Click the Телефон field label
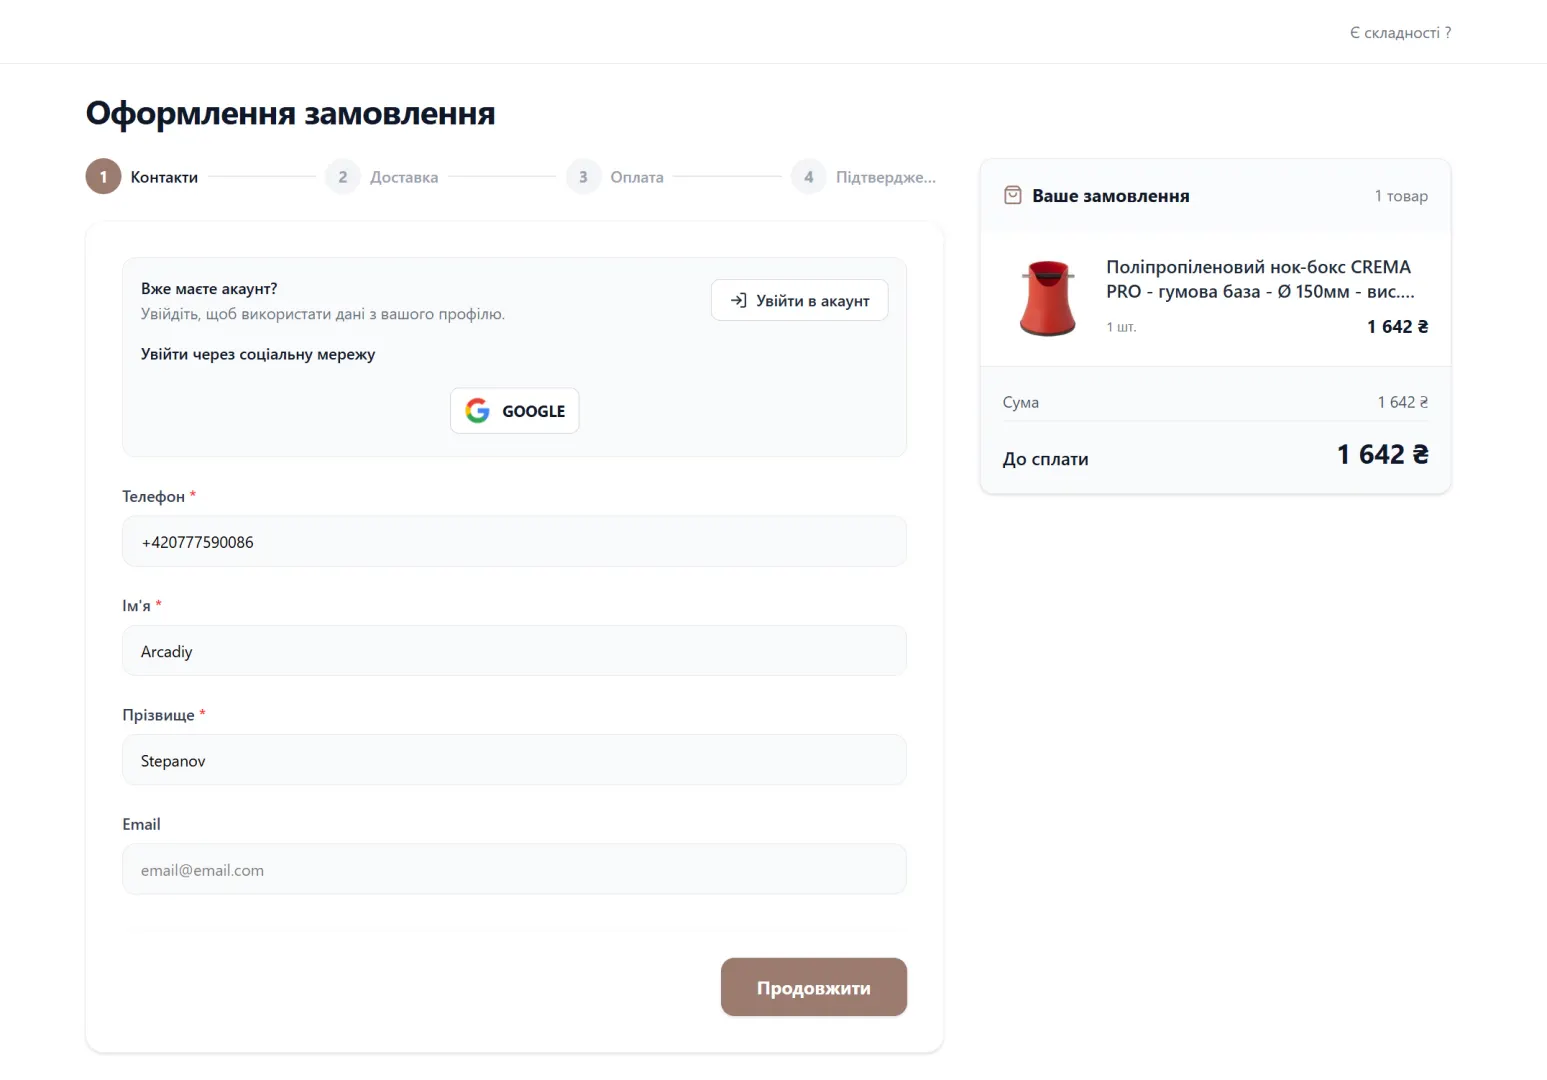Screen dimensions: 1547x1080 click(153, 496)
